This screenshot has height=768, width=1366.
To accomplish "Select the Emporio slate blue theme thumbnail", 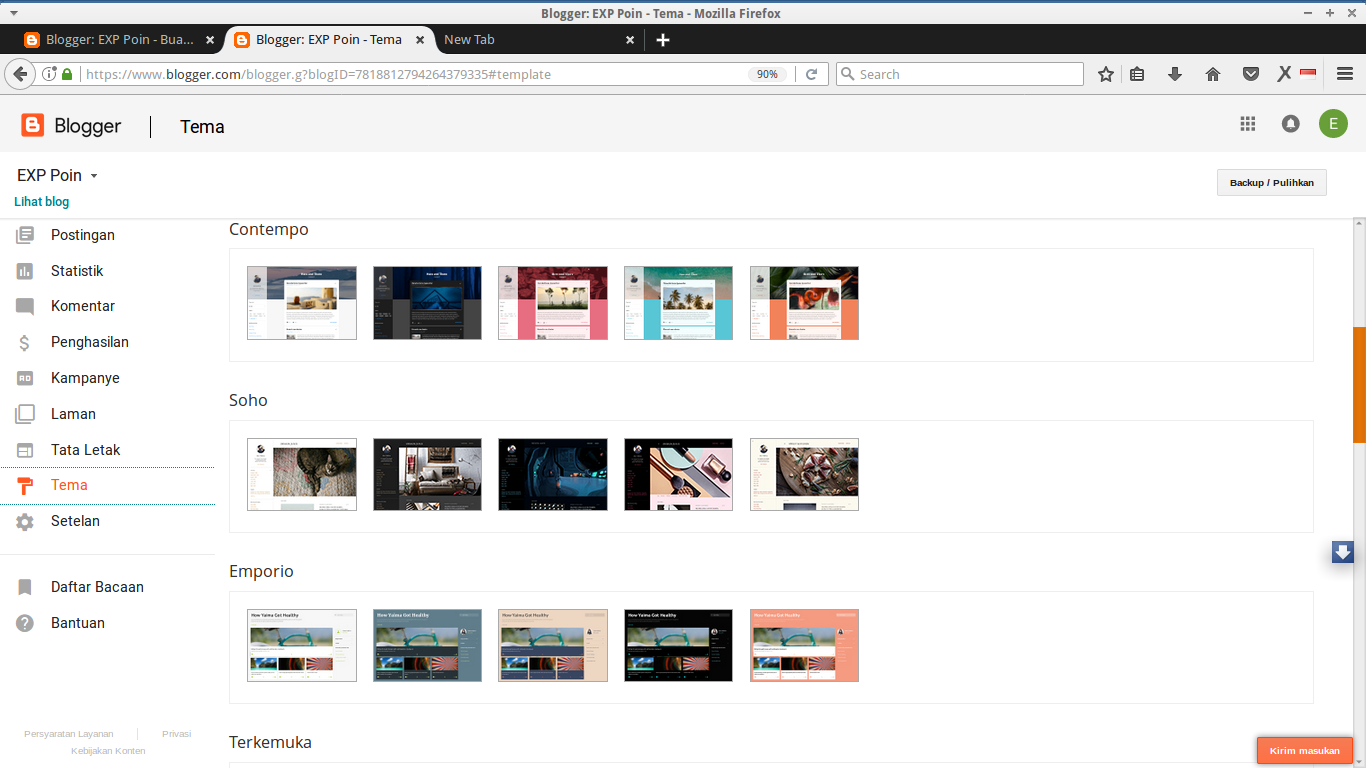I will point(427,645).
